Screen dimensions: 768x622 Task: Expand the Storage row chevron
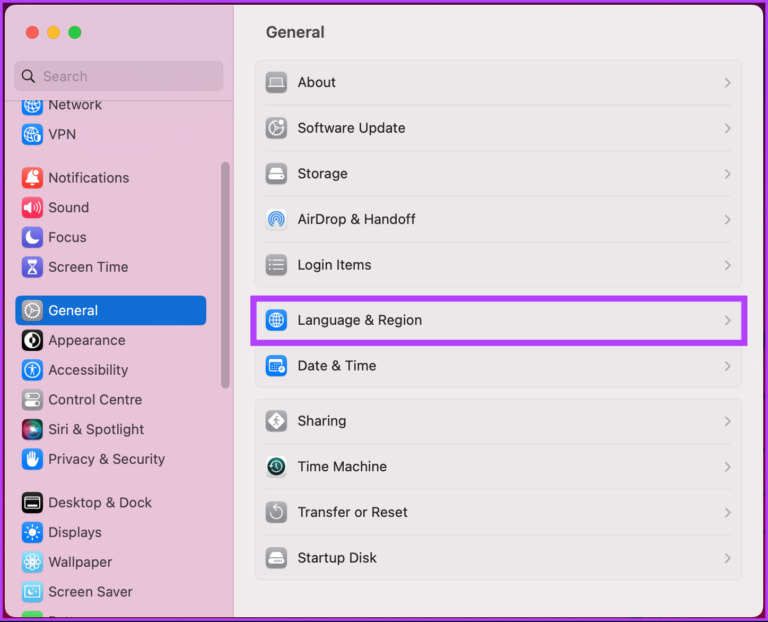click(727, 174)
